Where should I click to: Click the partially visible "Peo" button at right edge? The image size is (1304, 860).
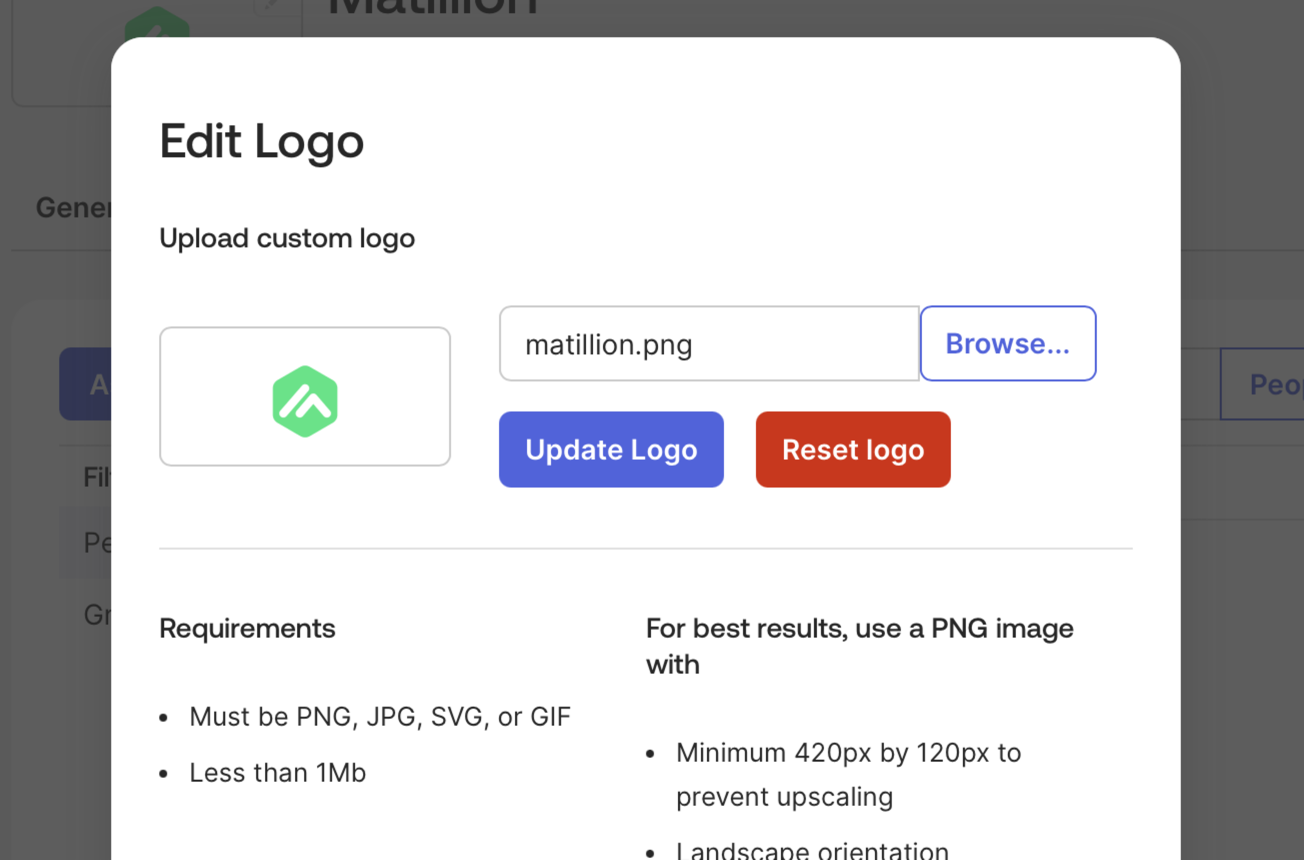tap(1262, 384)
